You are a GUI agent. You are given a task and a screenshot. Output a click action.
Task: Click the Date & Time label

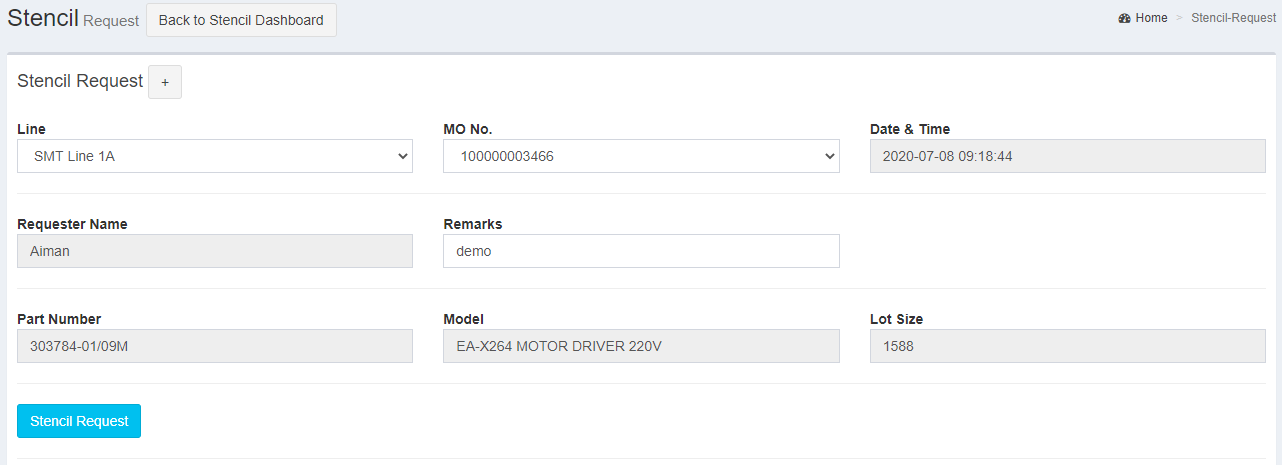point(910,129)
